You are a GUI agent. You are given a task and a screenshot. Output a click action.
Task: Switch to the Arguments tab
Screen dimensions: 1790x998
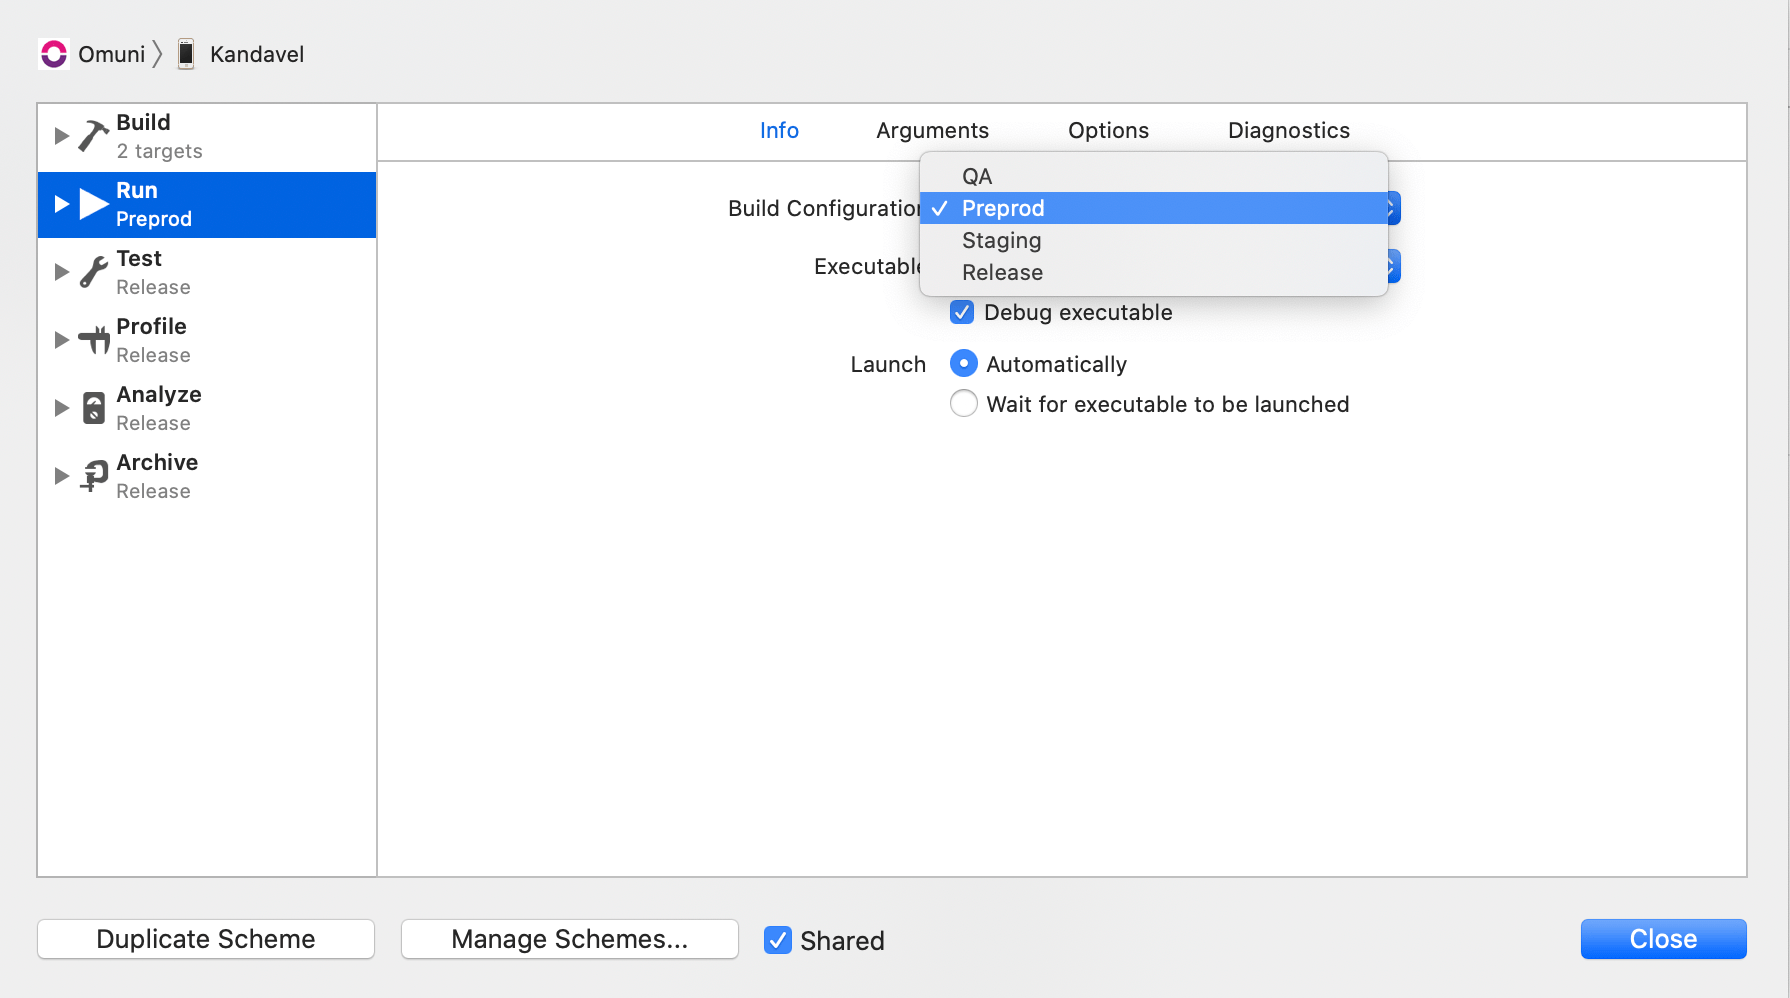932,130
